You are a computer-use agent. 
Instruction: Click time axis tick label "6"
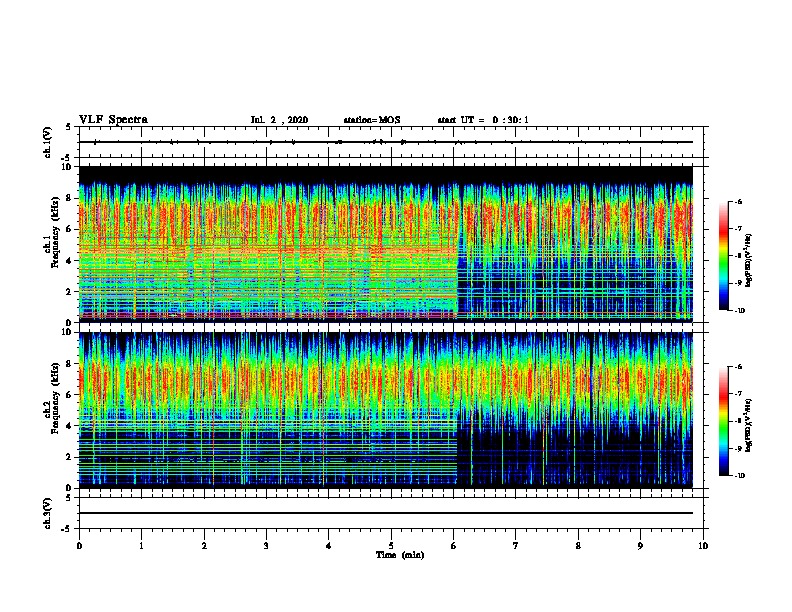pyautogui.click(x=453, y=546)
